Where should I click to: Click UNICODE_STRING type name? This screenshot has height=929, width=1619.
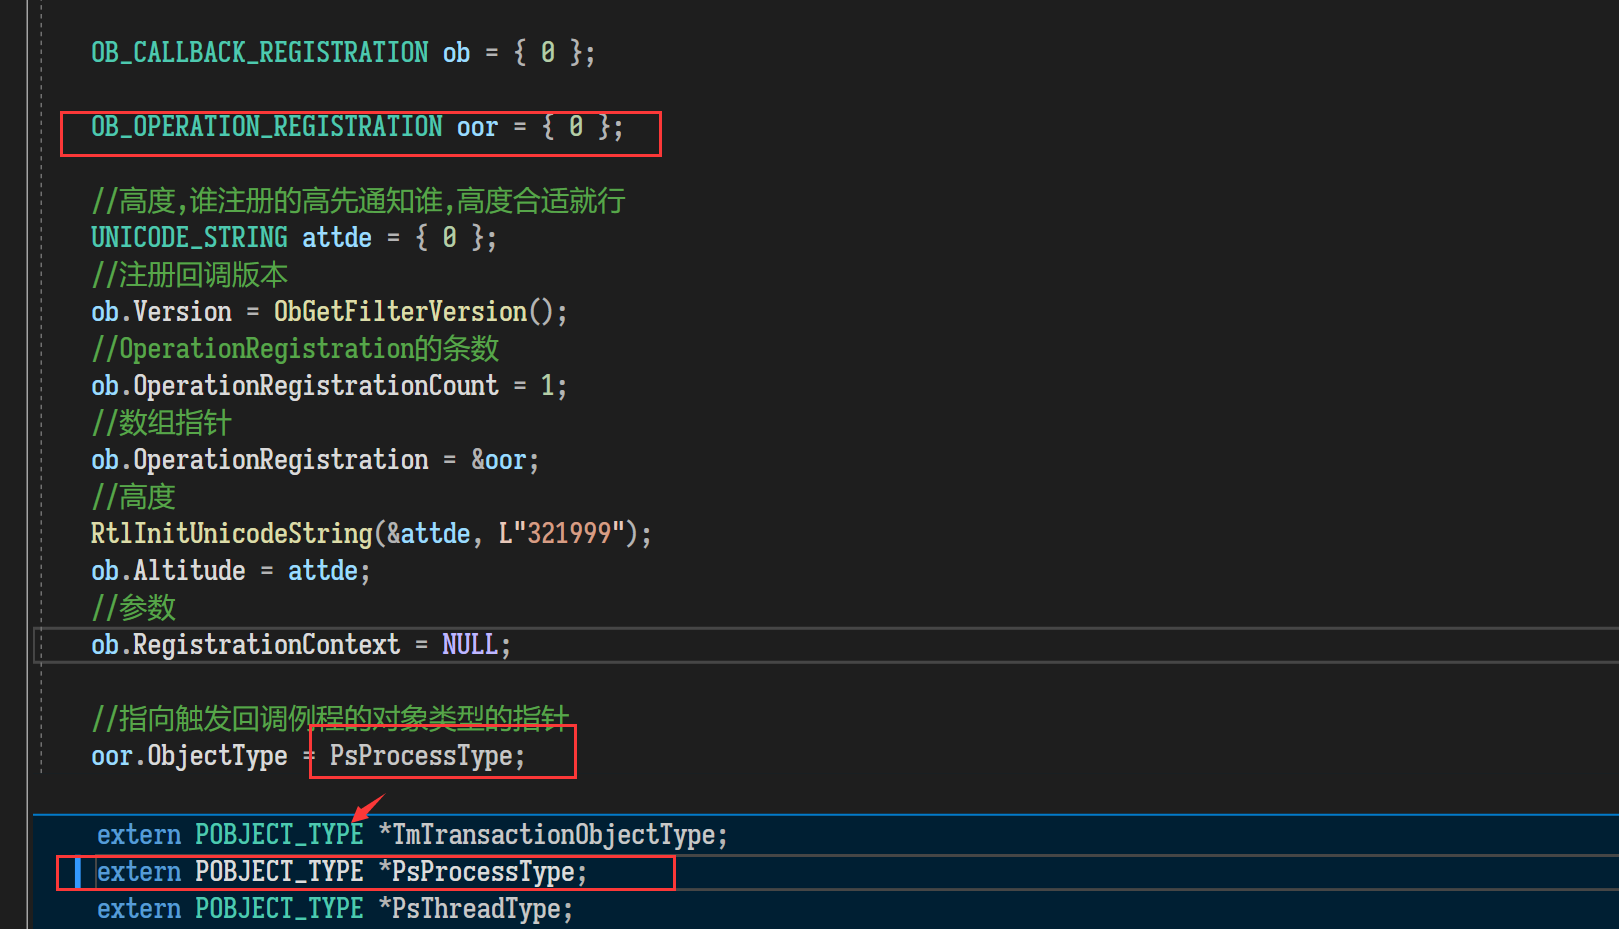[189, 237]
